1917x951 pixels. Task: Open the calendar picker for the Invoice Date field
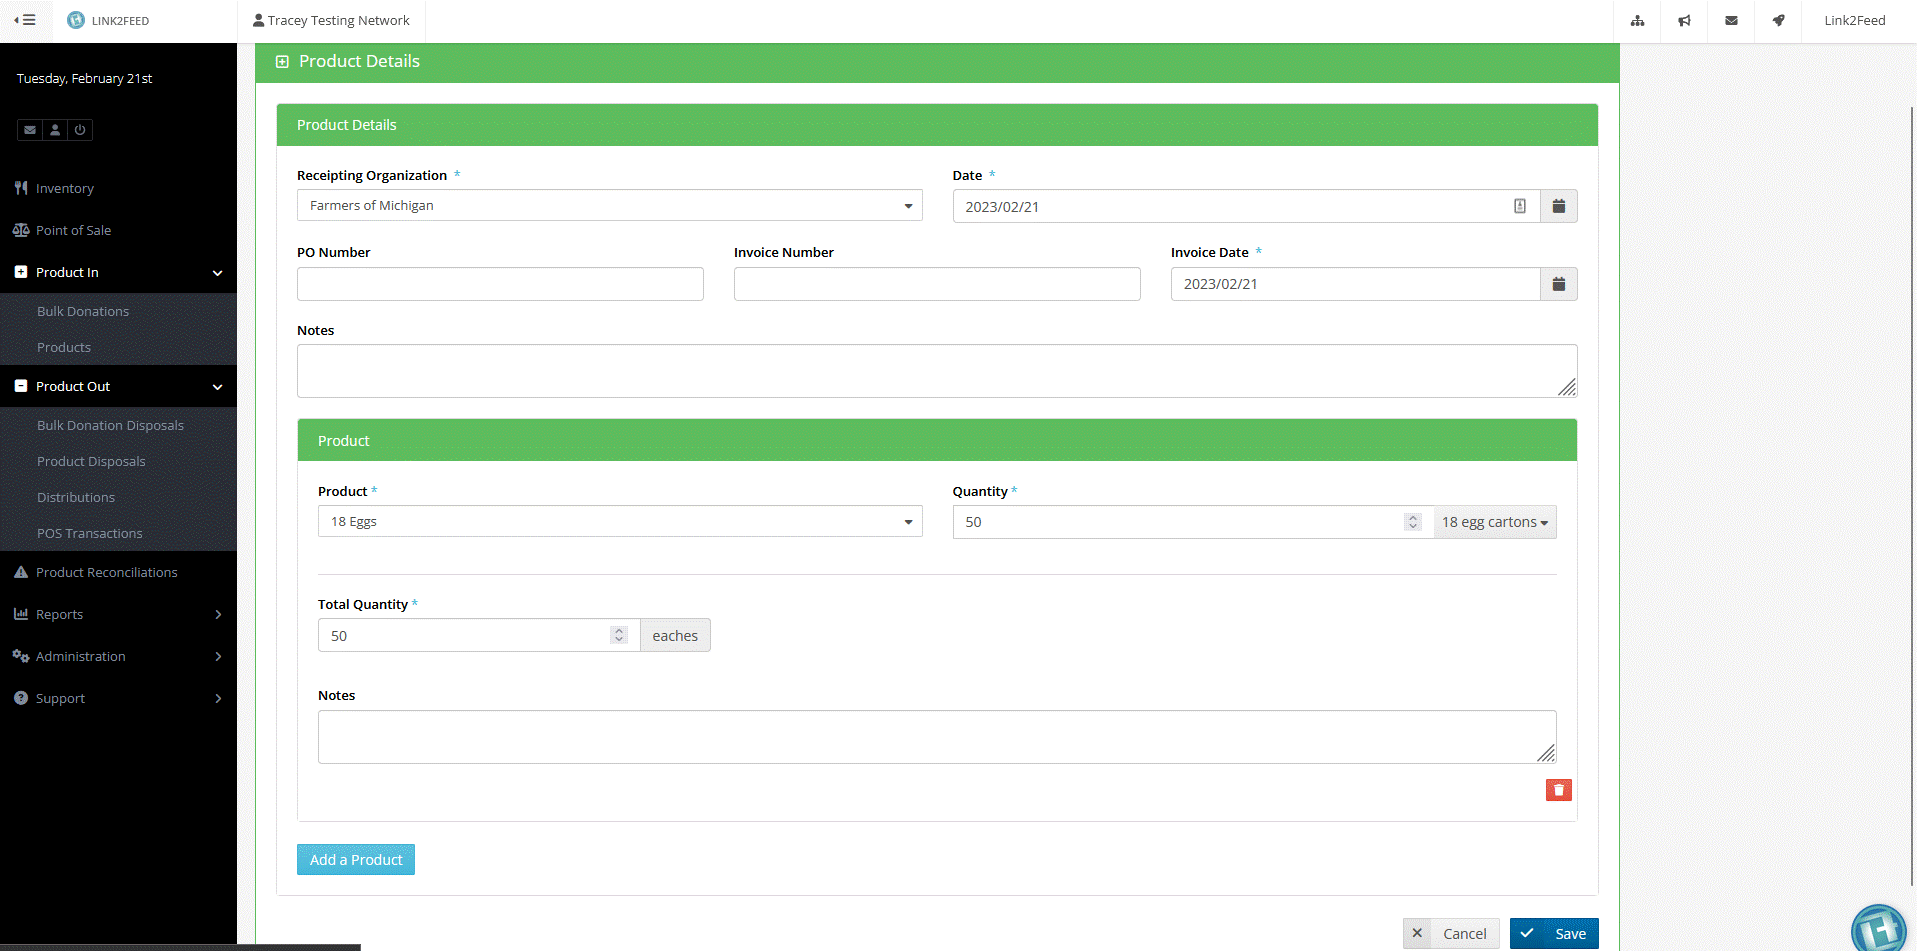pyautogui.click(x=1558, y=284)
